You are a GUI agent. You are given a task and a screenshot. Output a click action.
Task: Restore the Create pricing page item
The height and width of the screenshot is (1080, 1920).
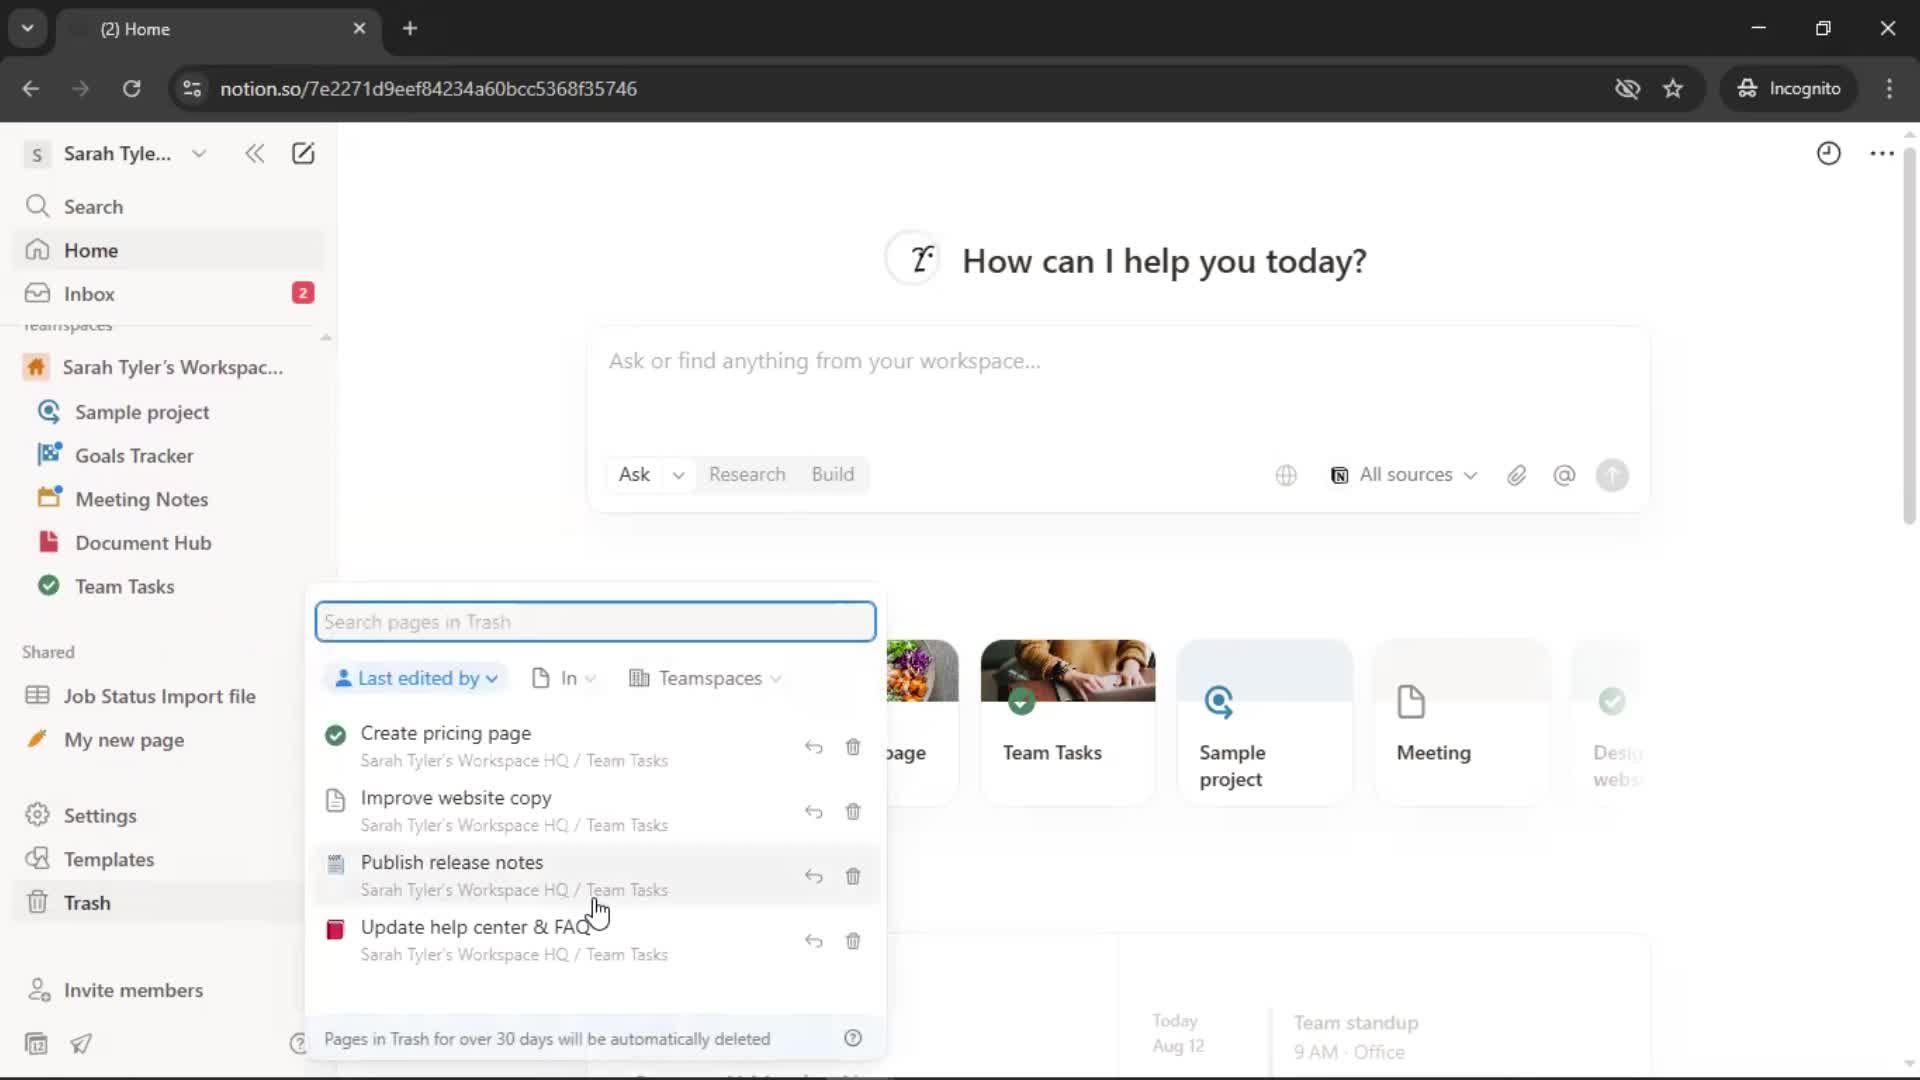(814, 747)
